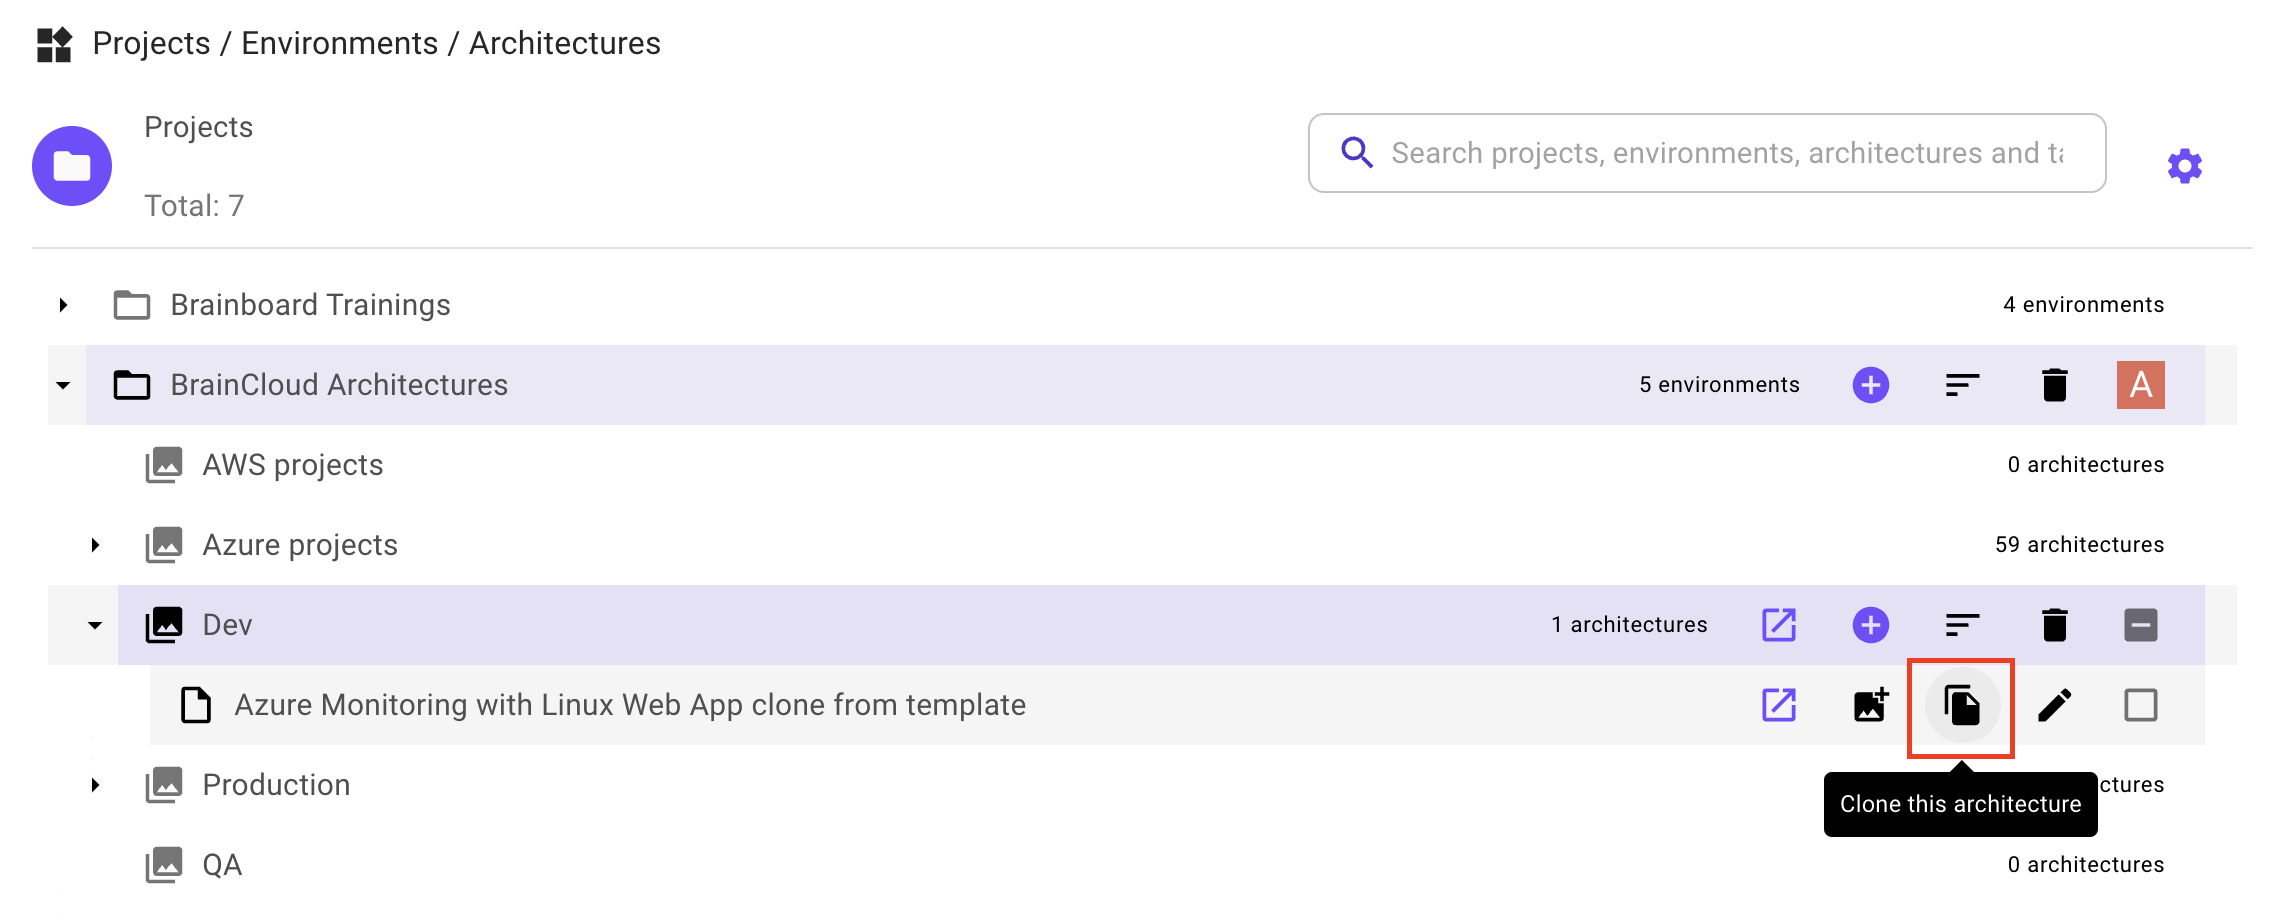Open the settings gear
Image resolution: width=2270 pixels, height=922 pixels.
pyautogui.click(x=2184, y=166)
